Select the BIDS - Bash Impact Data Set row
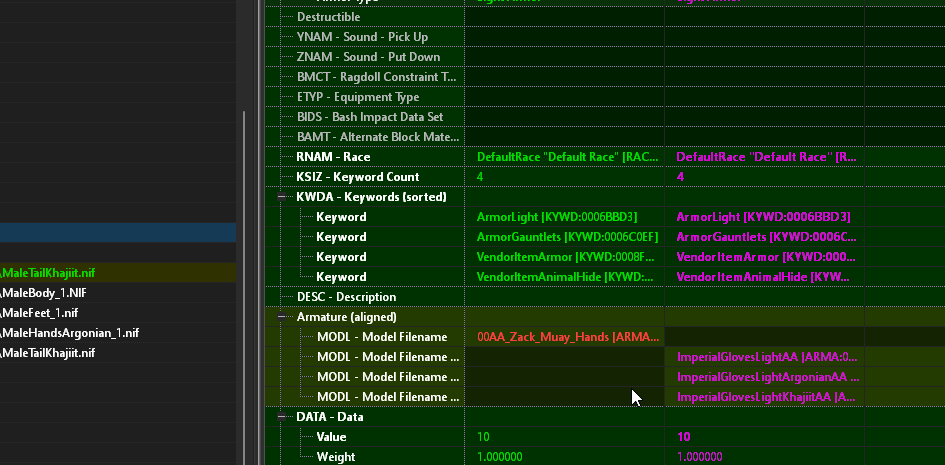This screenshot has height=465, width=945. (x=370, y=117)
